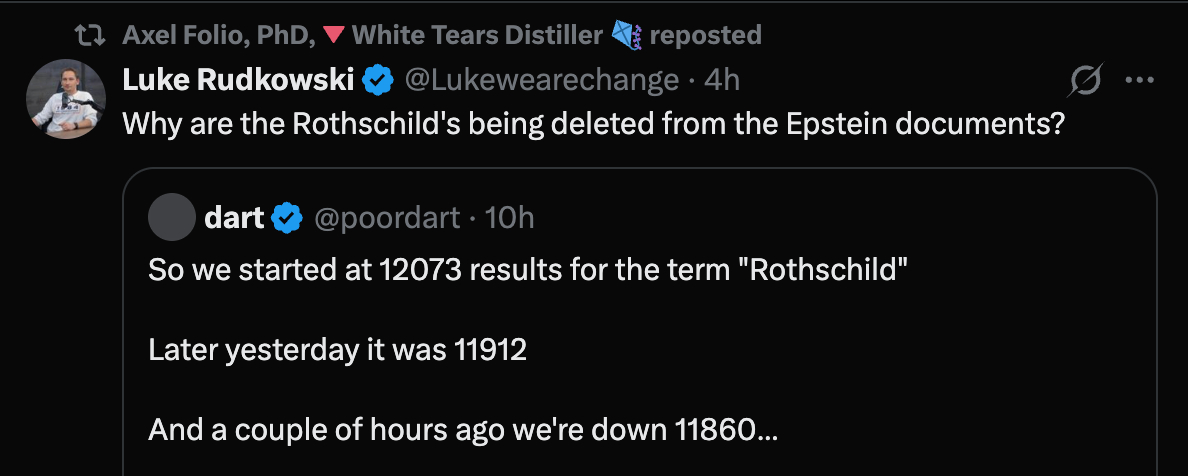The image size is (1188, 476).
Task: Open the @poordart handle link
Action: (x=388, y=217)
